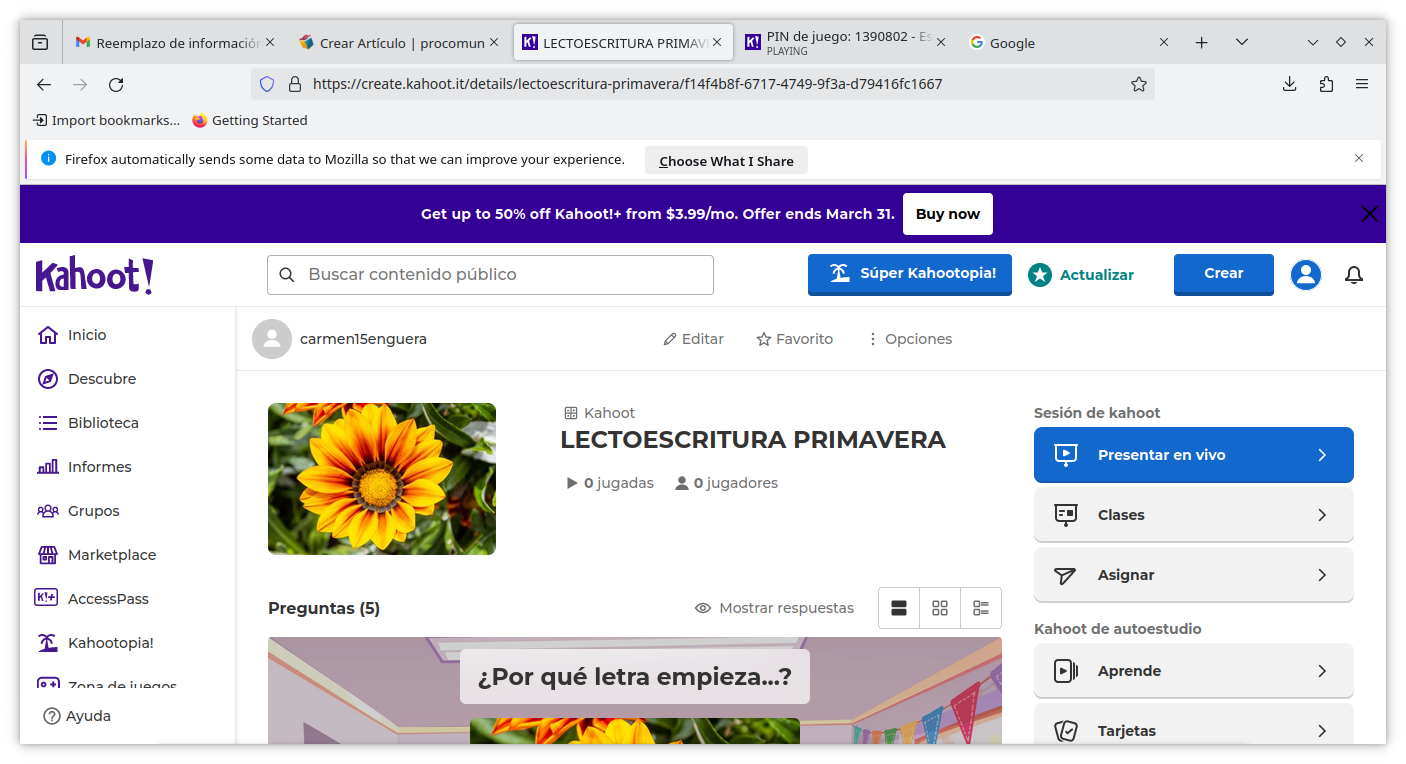Select the Descubre compass icon
Screen dimensions: 1406x764
[x=47, y=378]
